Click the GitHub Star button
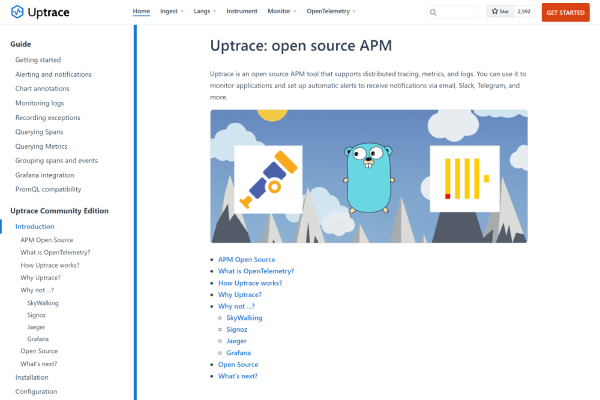This screenshot has height=400, width=600. pyautogui.click(x=500, y=11)
